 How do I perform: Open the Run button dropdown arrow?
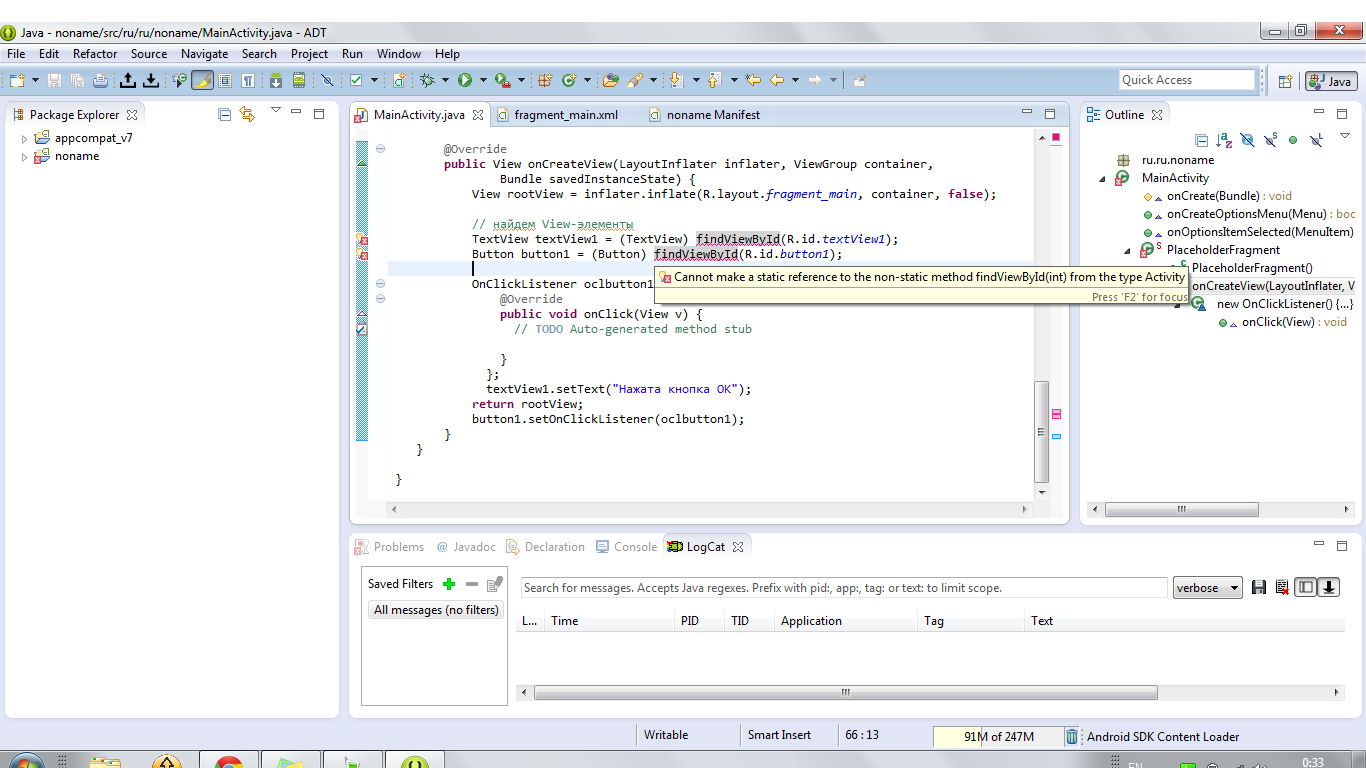pos(483,80)
